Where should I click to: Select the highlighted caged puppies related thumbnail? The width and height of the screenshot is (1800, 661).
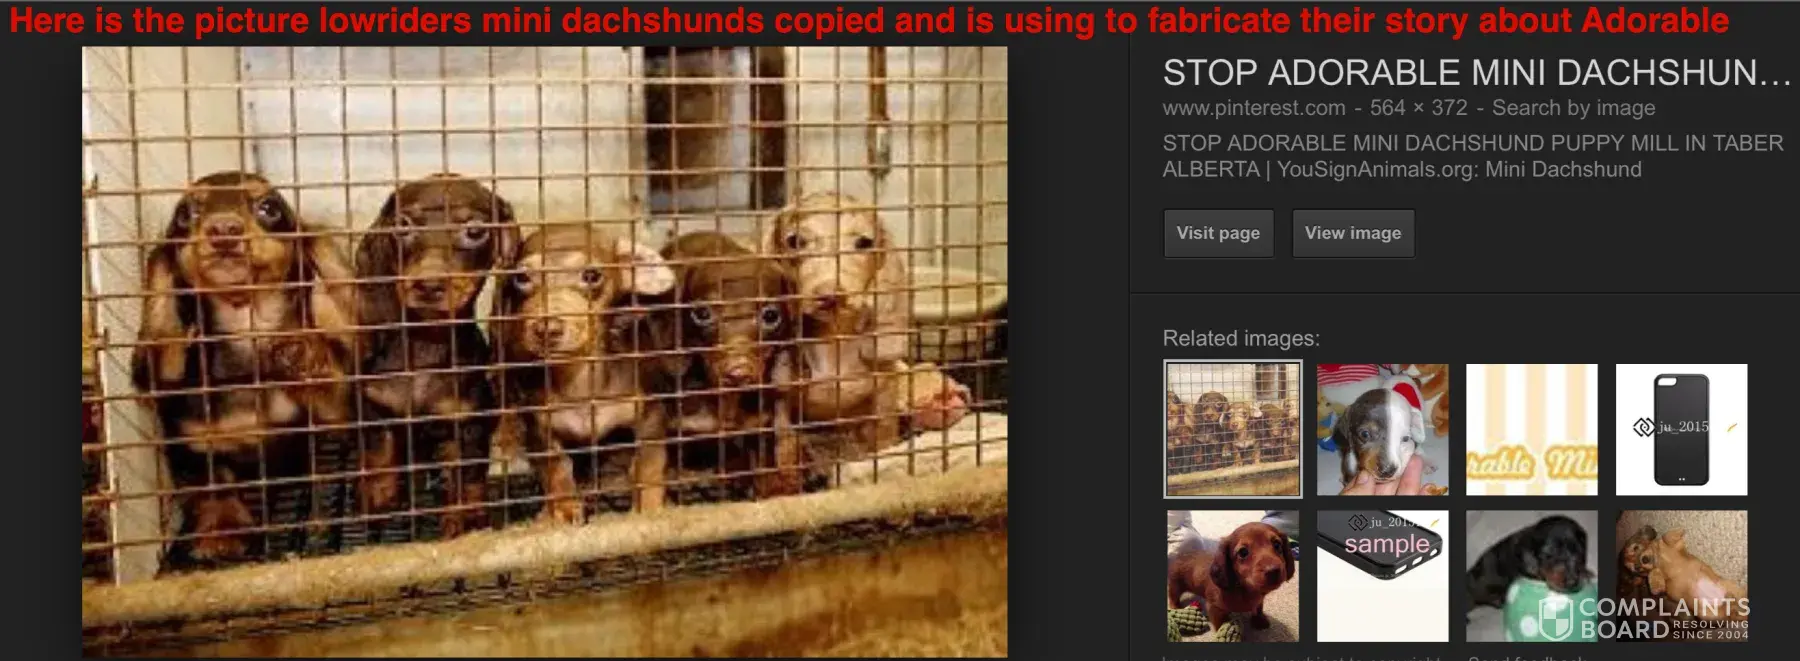(x=1233, y=429)
